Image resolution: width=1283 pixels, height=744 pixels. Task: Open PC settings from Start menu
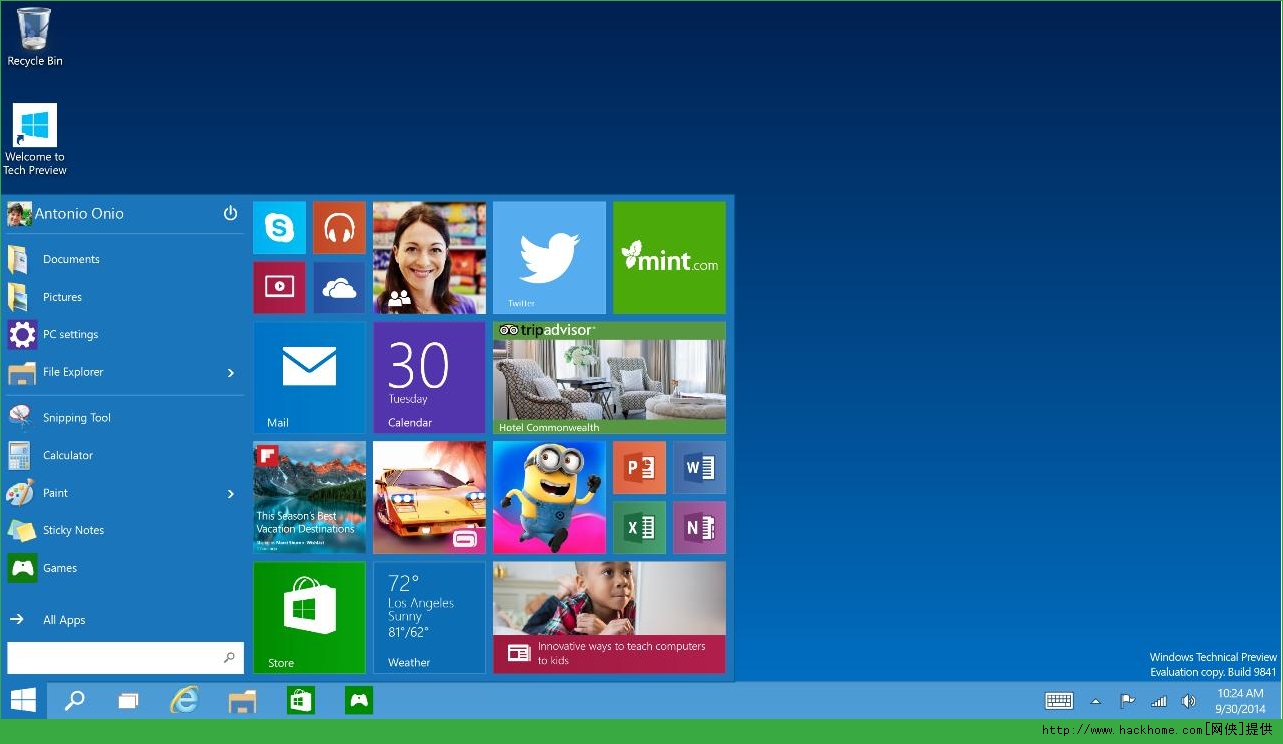pyautogui.click(x=125, y=334)
